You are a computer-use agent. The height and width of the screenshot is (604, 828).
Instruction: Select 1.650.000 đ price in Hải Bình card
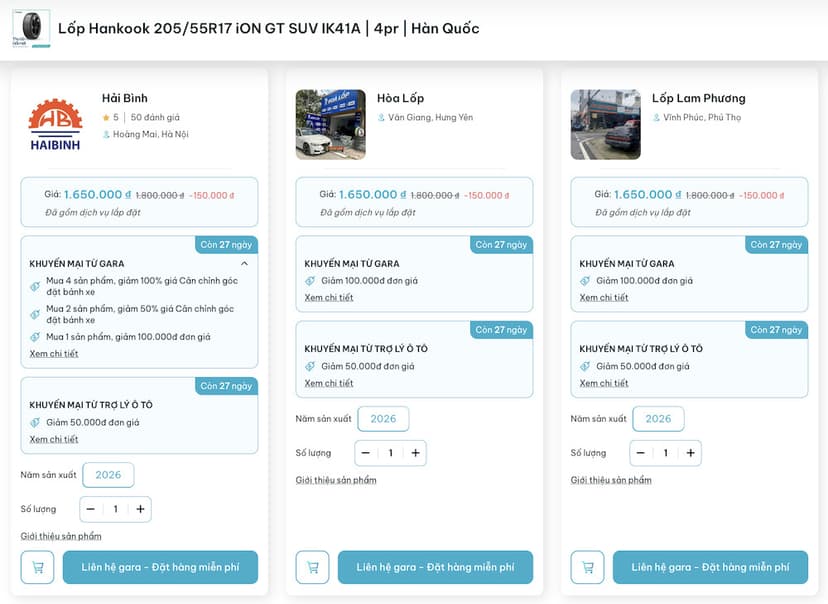click(98, 195)
